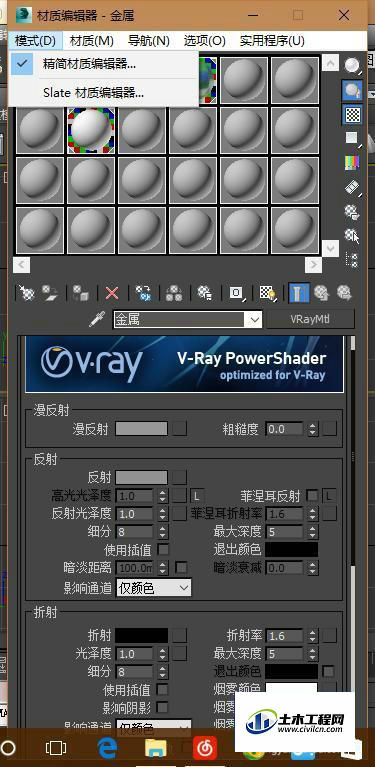Adjust the 粗糙度 spinner arrows
The image size is (375, 767).
pos(313,429)
